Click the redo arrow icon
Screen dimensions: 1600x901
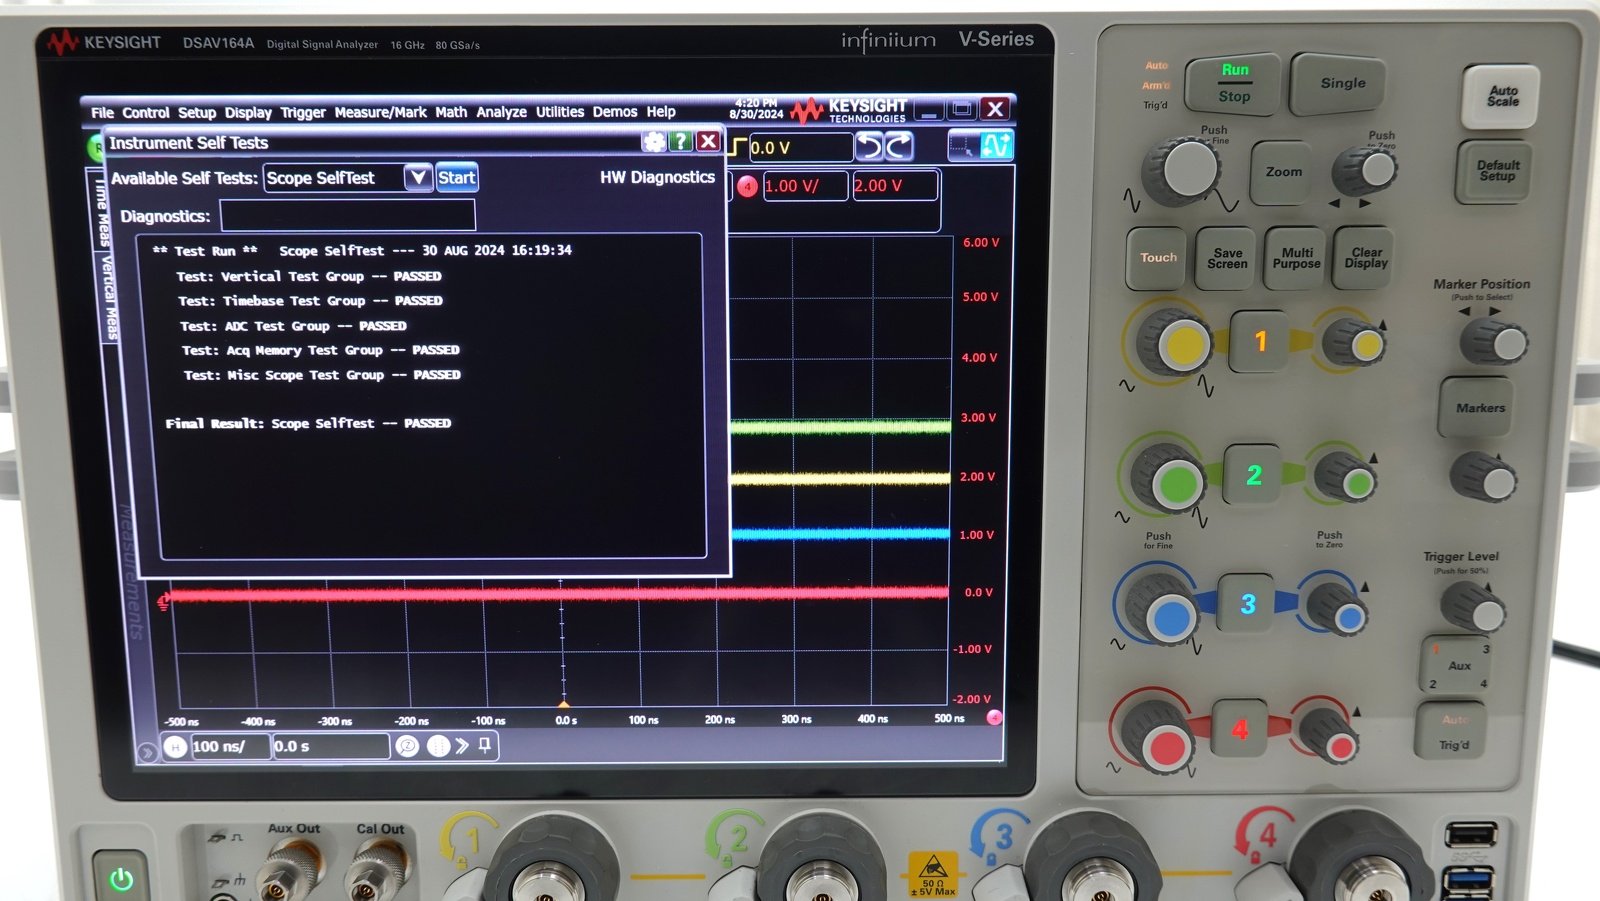point(899,148)
